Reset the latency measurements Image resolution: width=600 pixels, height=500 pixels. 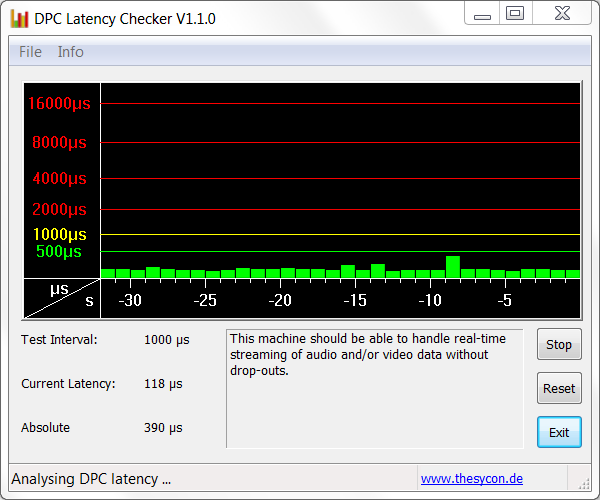click(559, 388)
